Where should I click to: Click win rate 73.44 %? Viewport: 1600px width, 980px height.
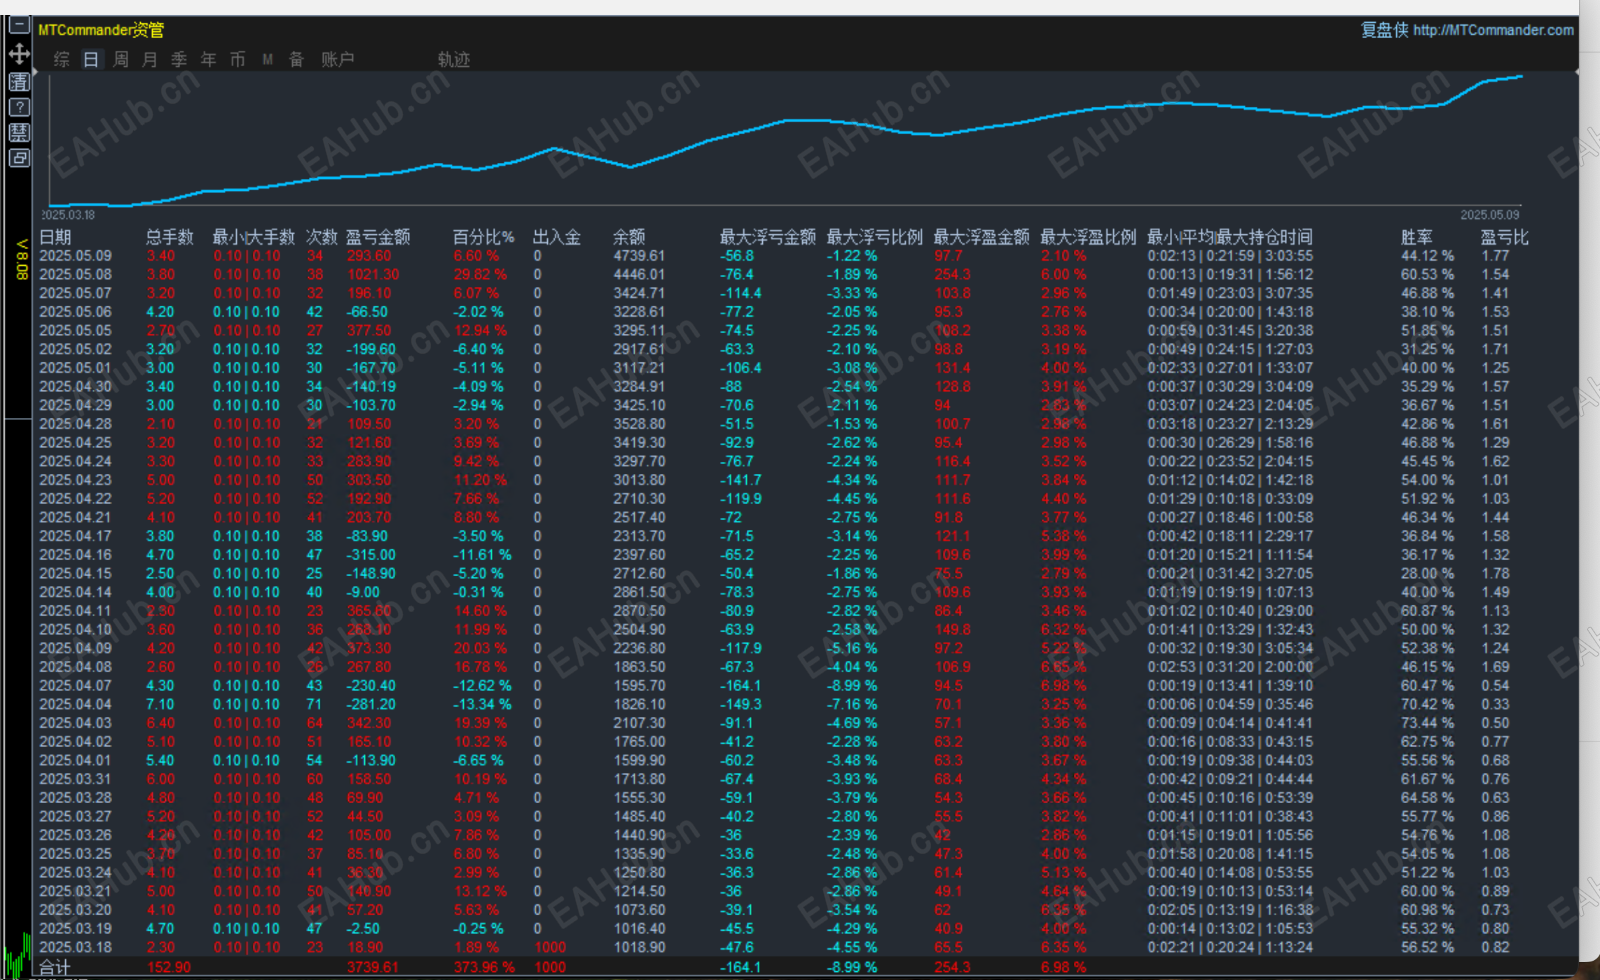[1427, 723]
